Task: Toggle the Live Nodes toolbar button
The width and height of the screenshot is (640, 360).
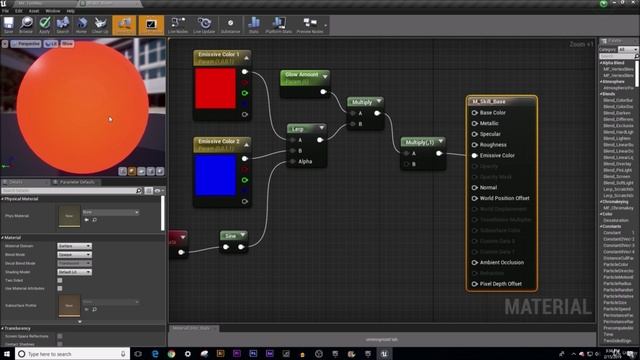Action: 178,25
